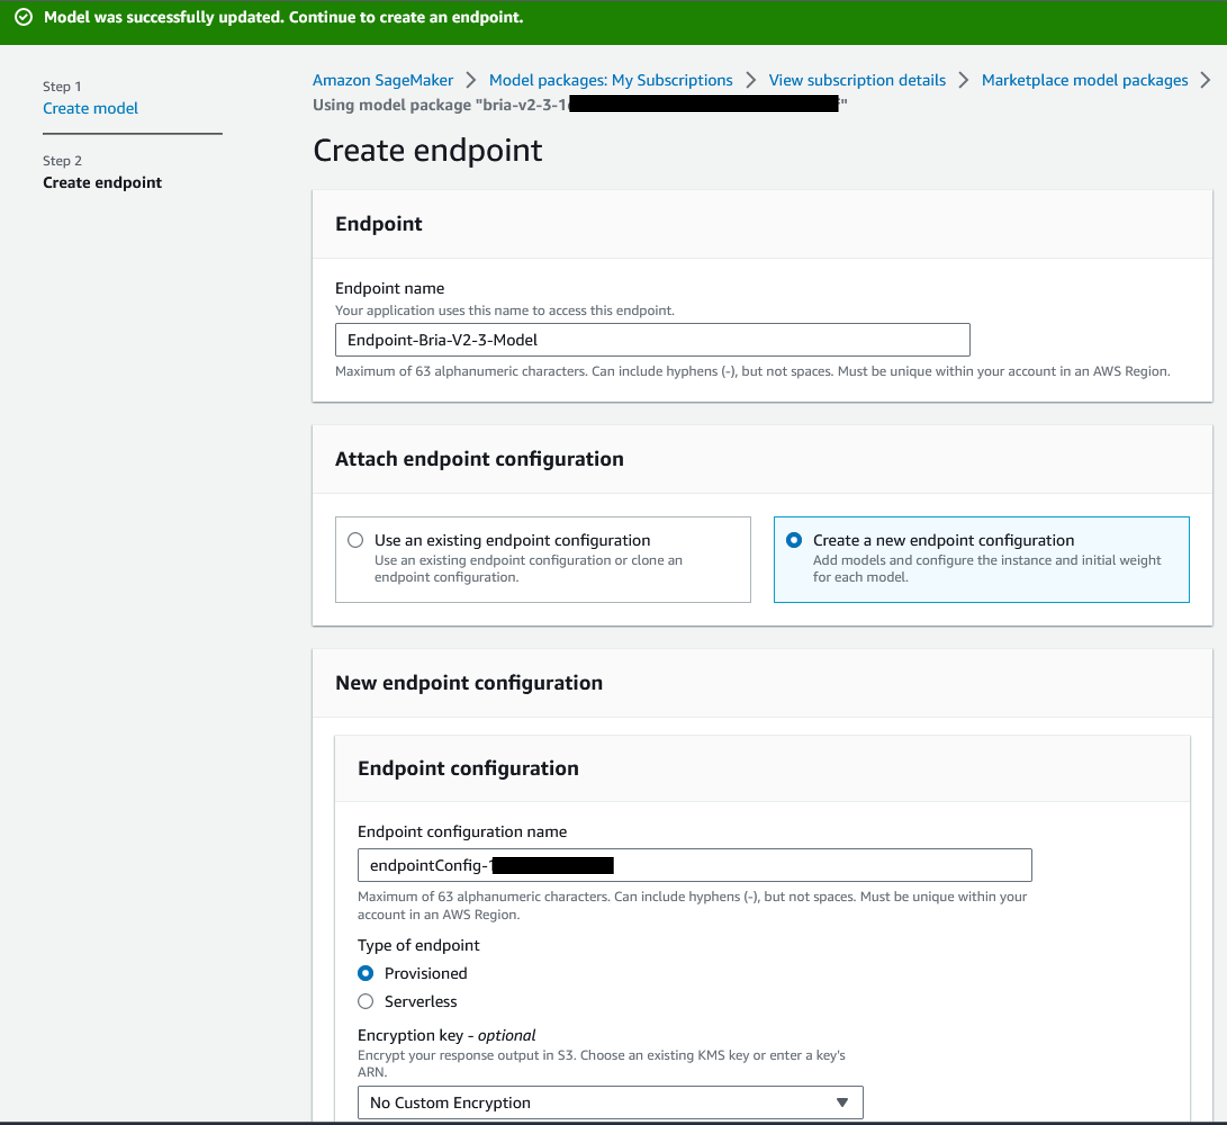The height and width of the screenshot is (1125, 1227).
Task: Select Use an existing endpoint configuration radio
Action: (x=356, y=540)
